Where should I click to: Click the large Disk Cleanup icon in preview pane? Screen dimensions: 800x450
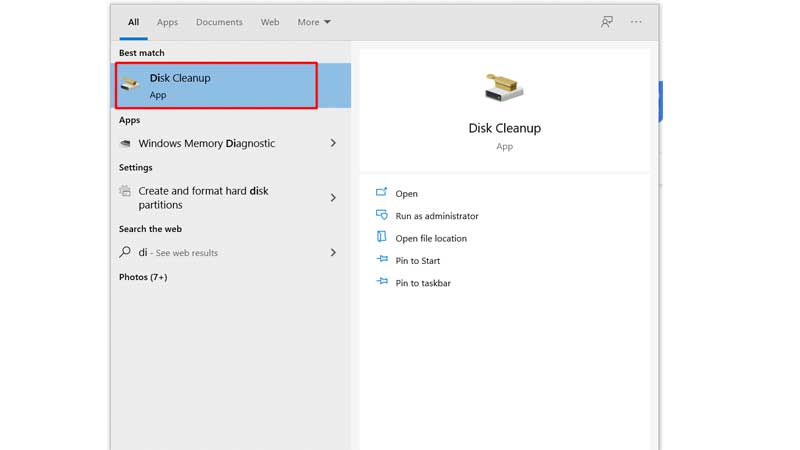(x=504, y=89)
